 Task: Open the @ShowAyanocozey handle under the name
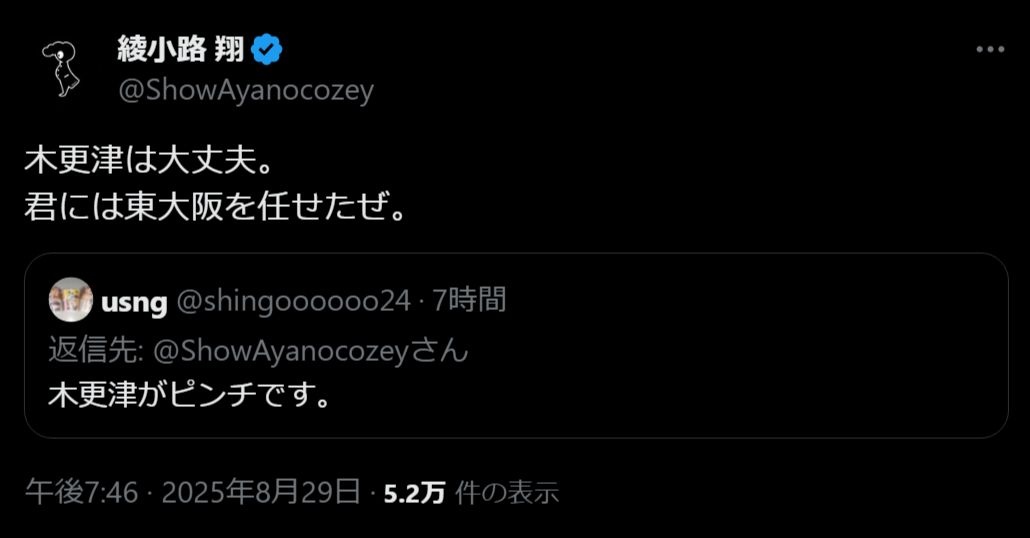pos(246,90)
